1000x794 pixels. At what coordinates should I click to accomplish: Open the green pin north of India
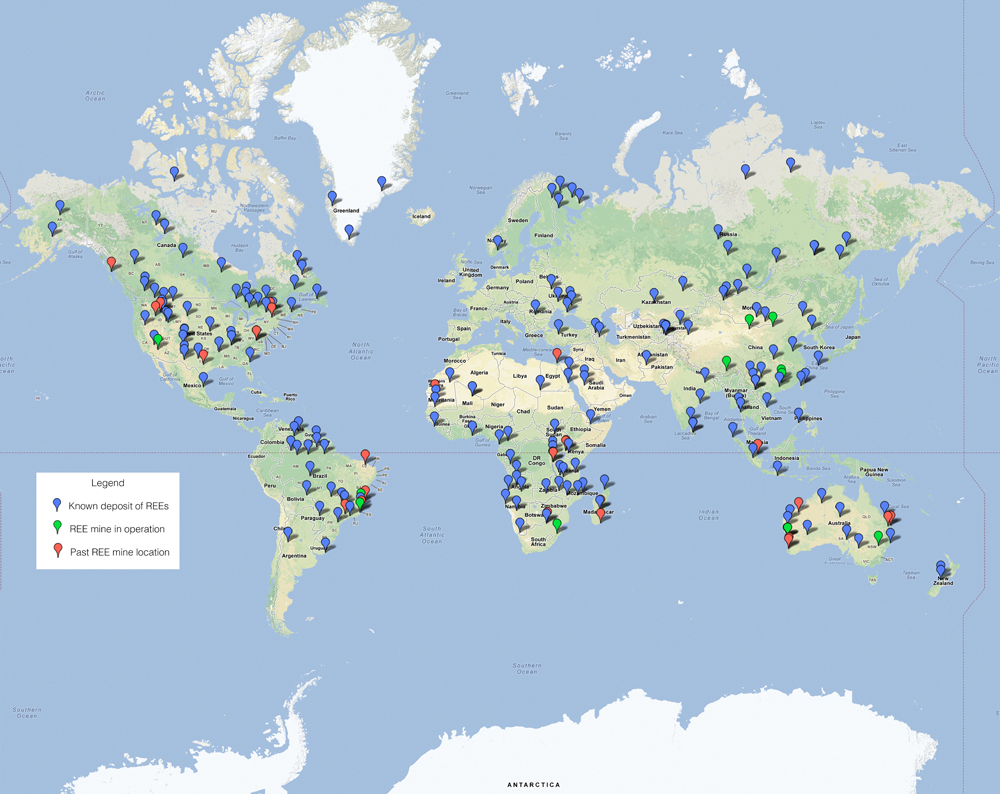726,362
